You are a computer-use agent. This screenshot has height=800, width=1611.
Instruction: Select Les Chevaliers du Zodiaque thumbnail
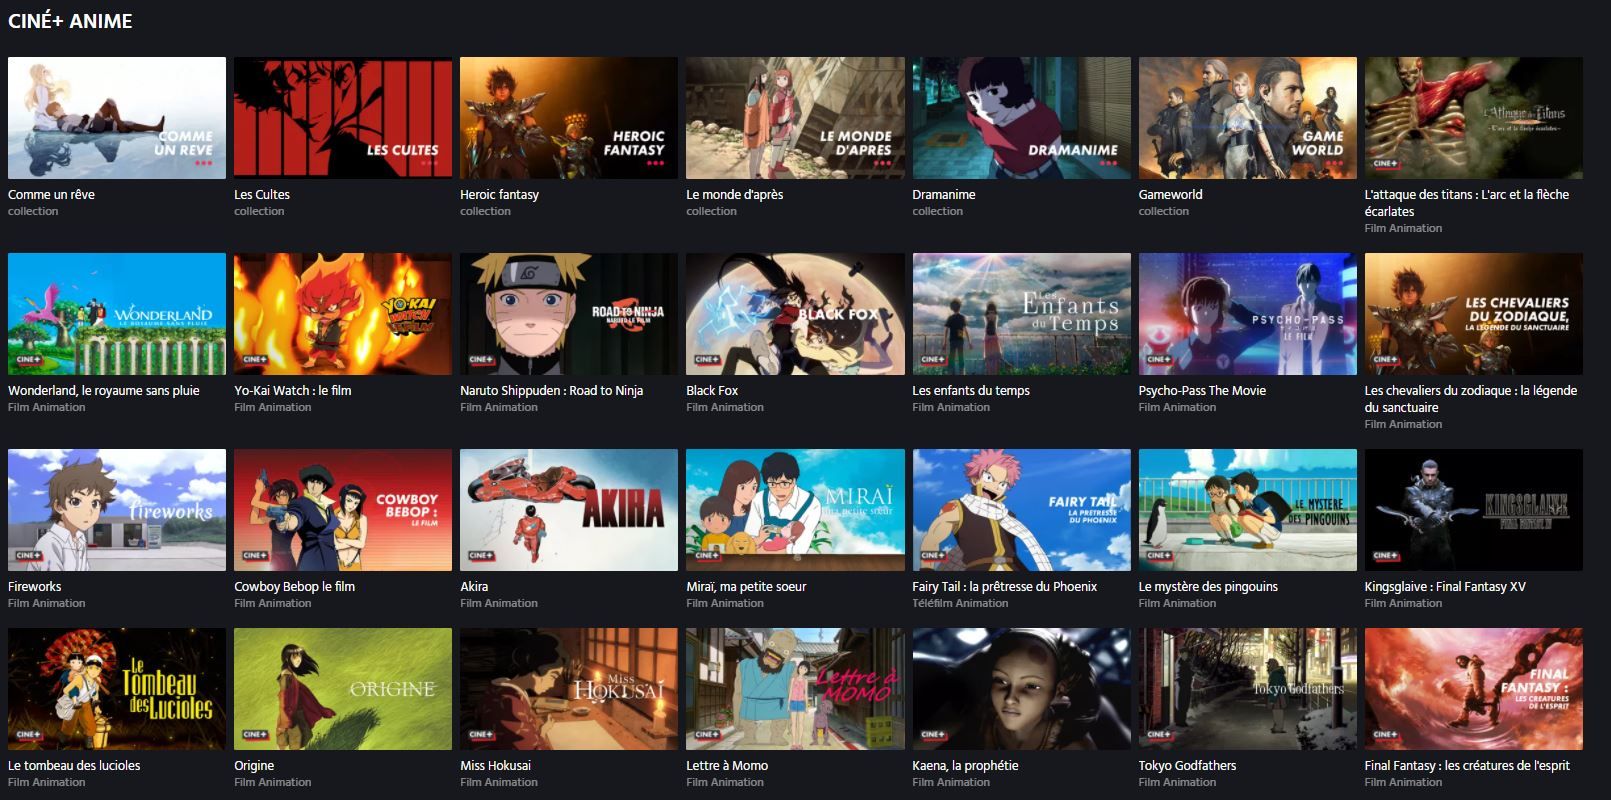point(1473,314)
